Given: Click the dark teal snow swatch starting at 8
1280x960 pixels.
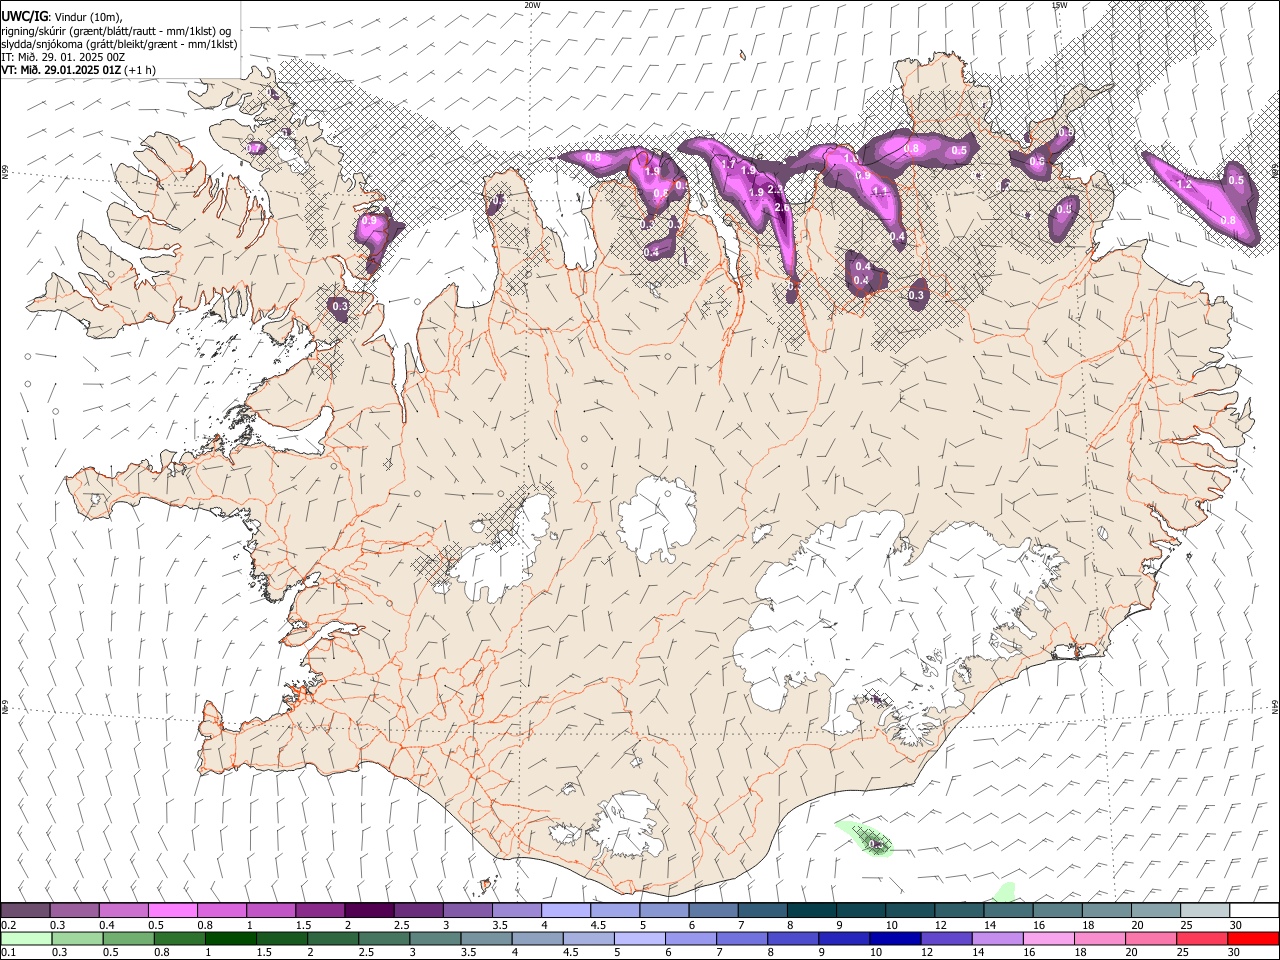Looking at the screenshot, I should pos(811,910).
